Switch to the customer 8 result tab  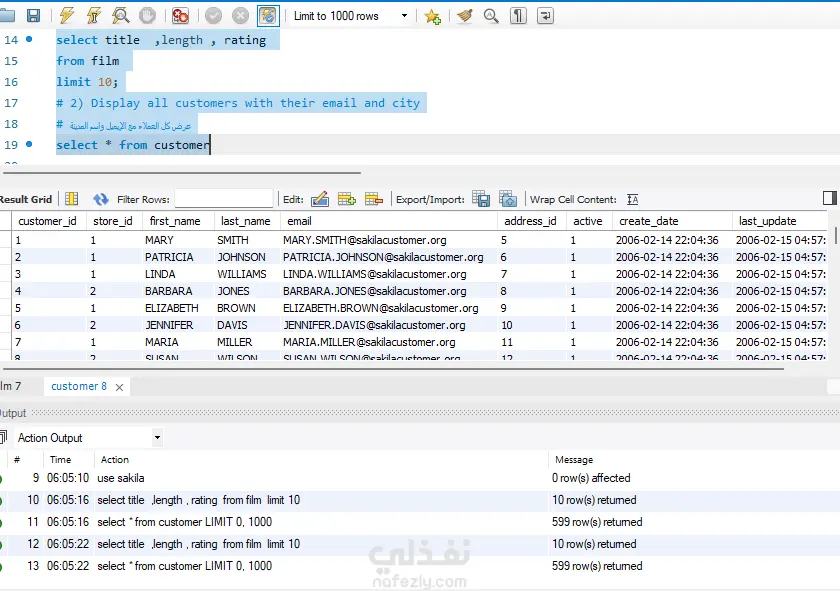click(x=77, y=386)
